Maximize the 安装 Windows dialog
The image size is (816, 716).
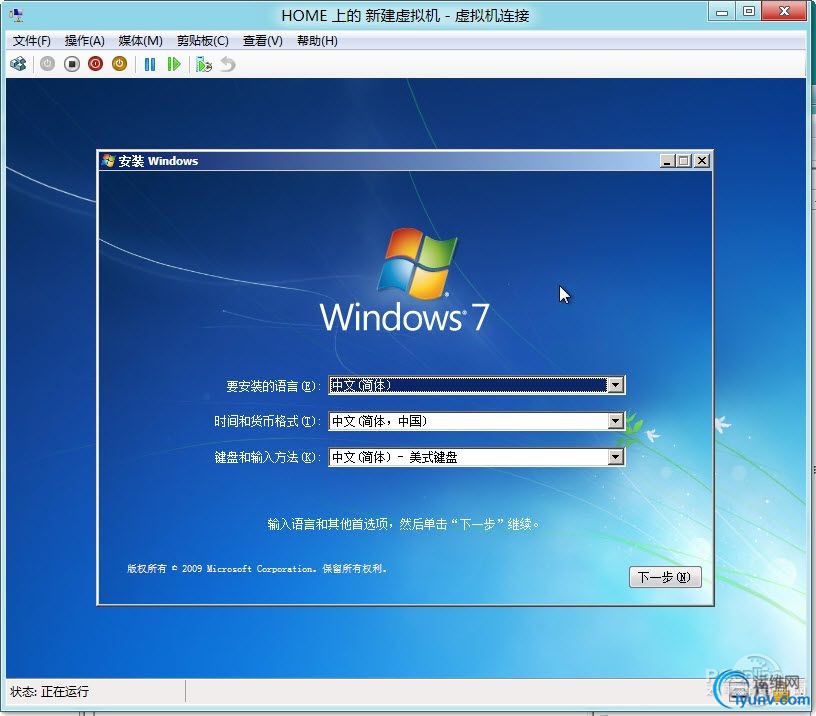point(684,161)
